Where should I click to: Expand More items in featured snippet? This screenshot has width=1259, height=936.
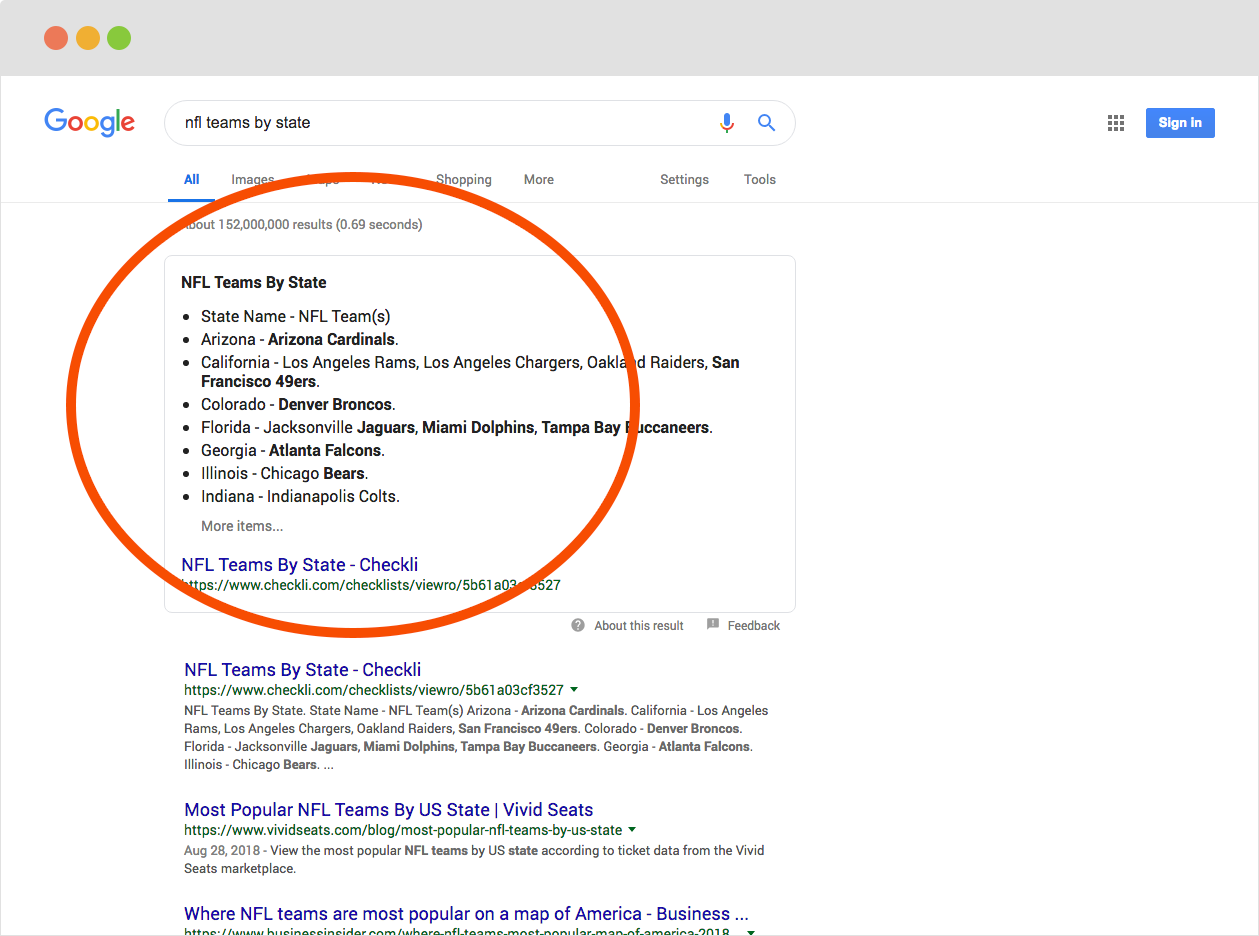(x=242, y=526)
